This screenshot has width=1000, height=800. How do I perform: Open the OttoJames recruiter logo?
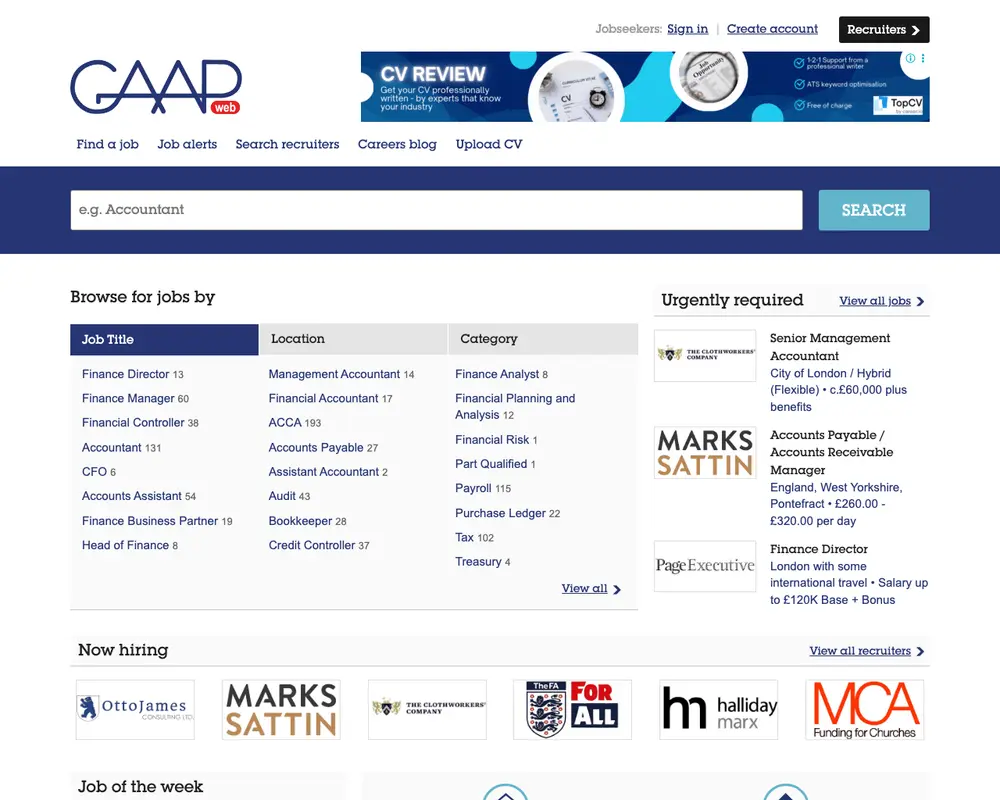[x=135, y=709]
